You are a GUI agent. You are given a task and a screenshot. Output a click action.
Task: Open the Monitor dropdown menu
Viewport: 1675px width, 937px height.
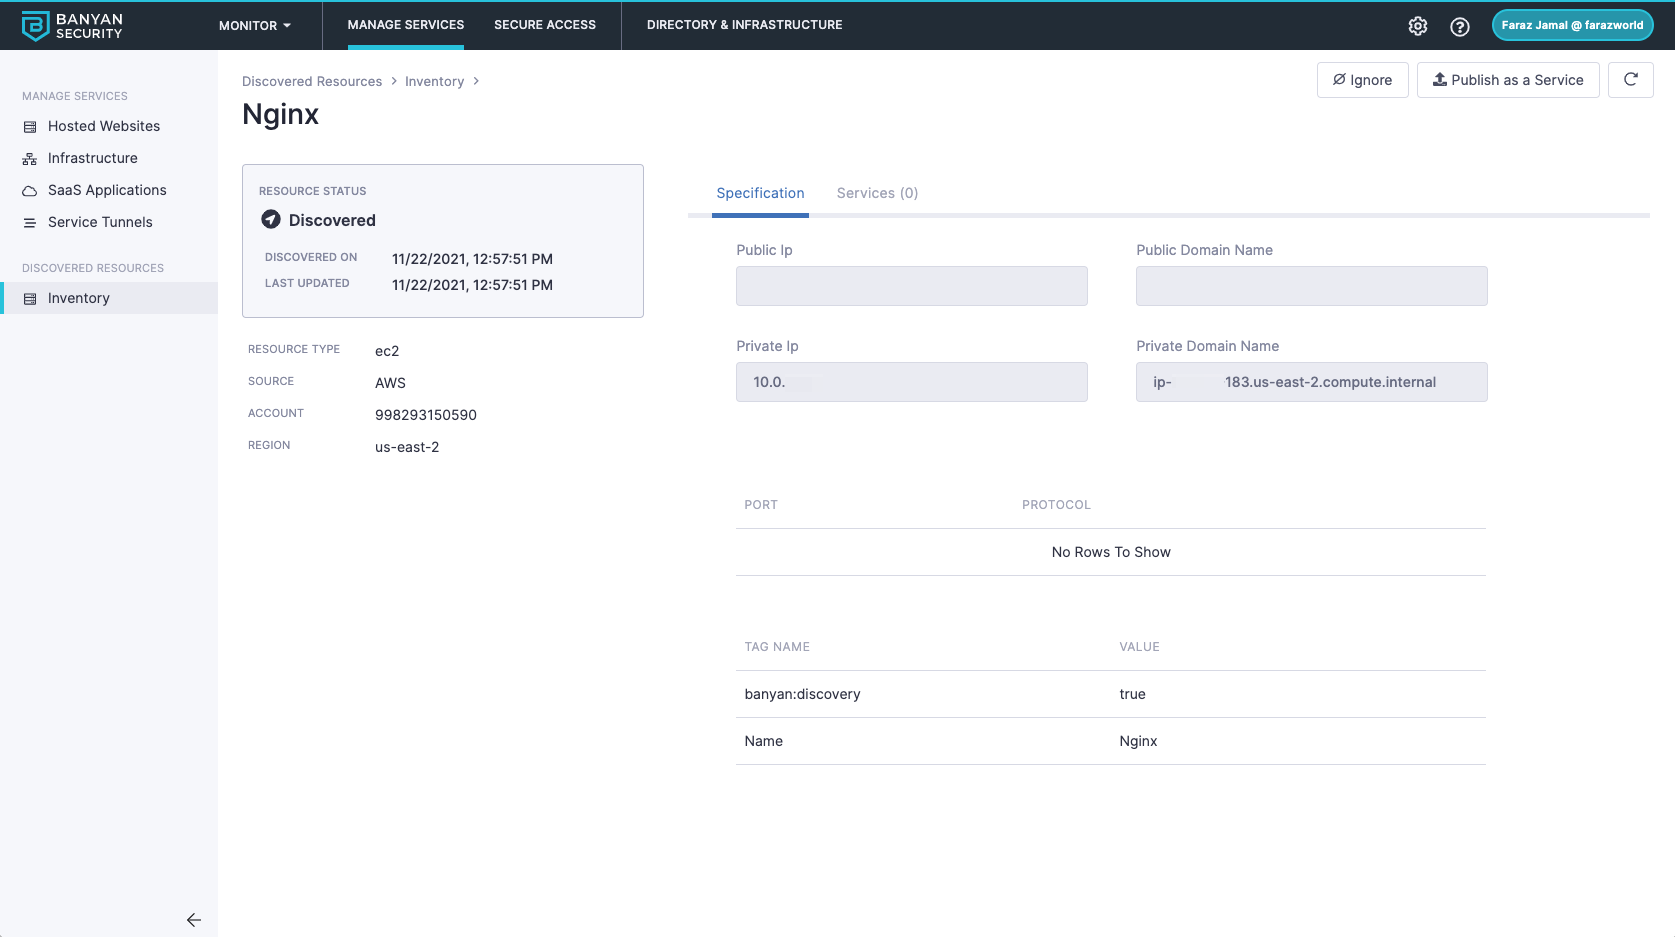point(255,25)
